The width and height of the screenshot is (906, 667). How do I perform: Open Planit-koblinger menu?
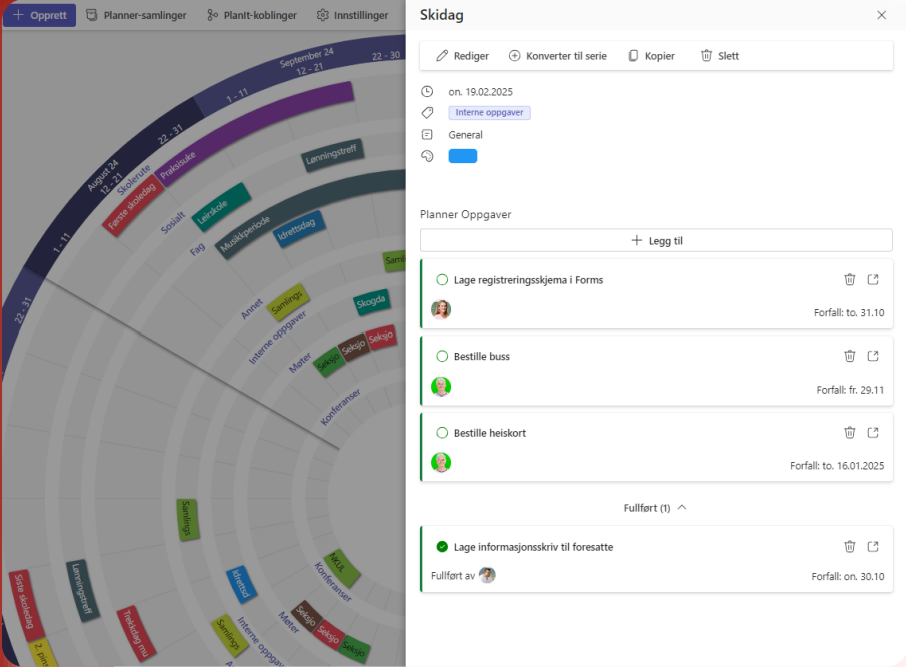(251, 16)
